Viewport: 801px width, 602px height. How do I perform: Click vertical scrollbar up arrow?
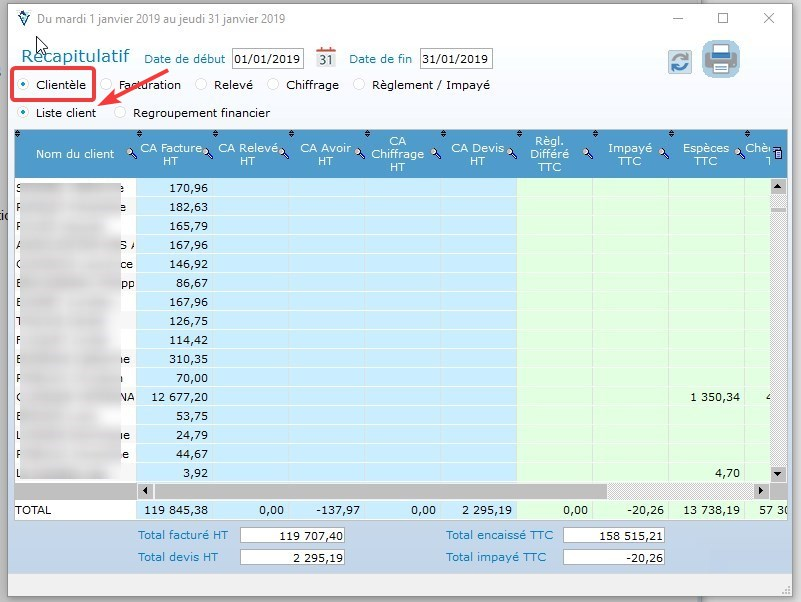[x=778, y=187]
